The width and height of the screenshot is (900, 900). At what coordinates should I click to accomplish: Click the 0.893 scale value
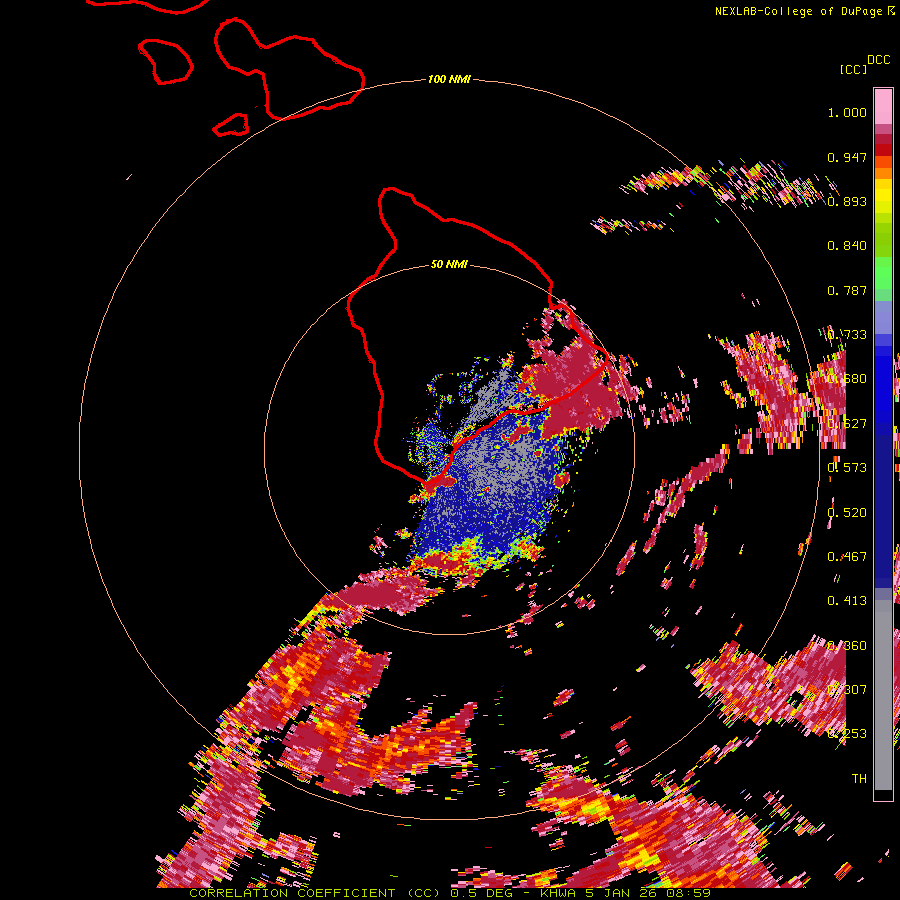[847, 201]
